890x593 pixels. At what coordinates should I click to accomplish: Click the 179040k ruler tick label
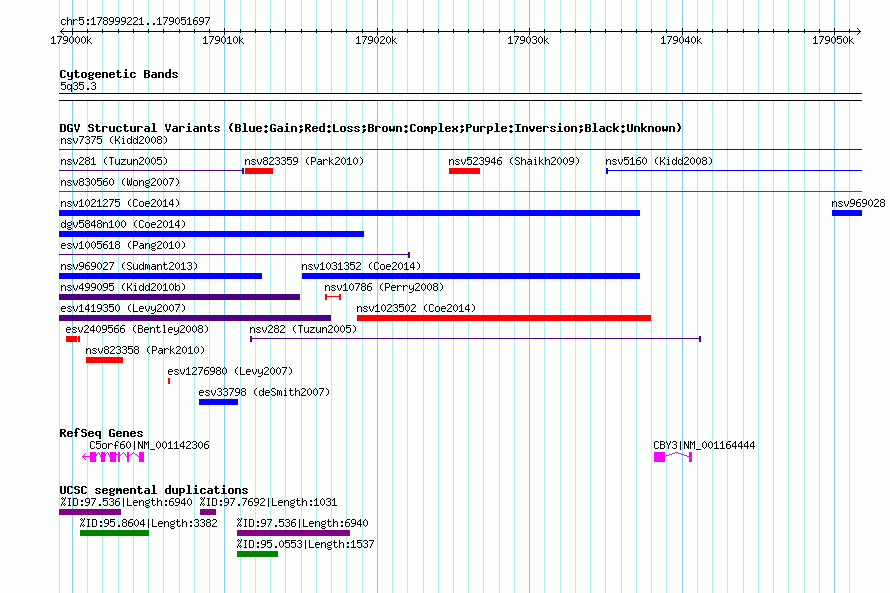pyautogui.click(x=681, y=40)
